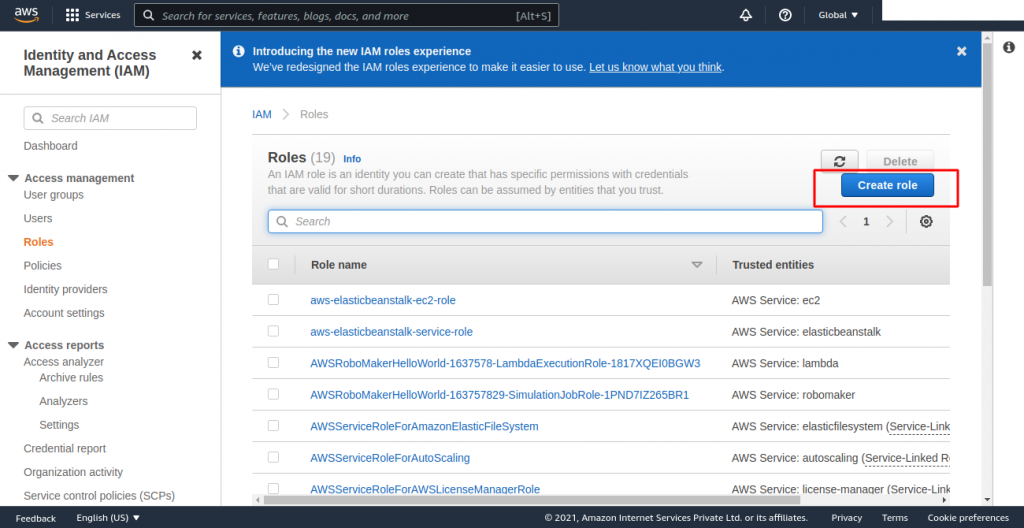Open the Terms footer link

(895, 518)
